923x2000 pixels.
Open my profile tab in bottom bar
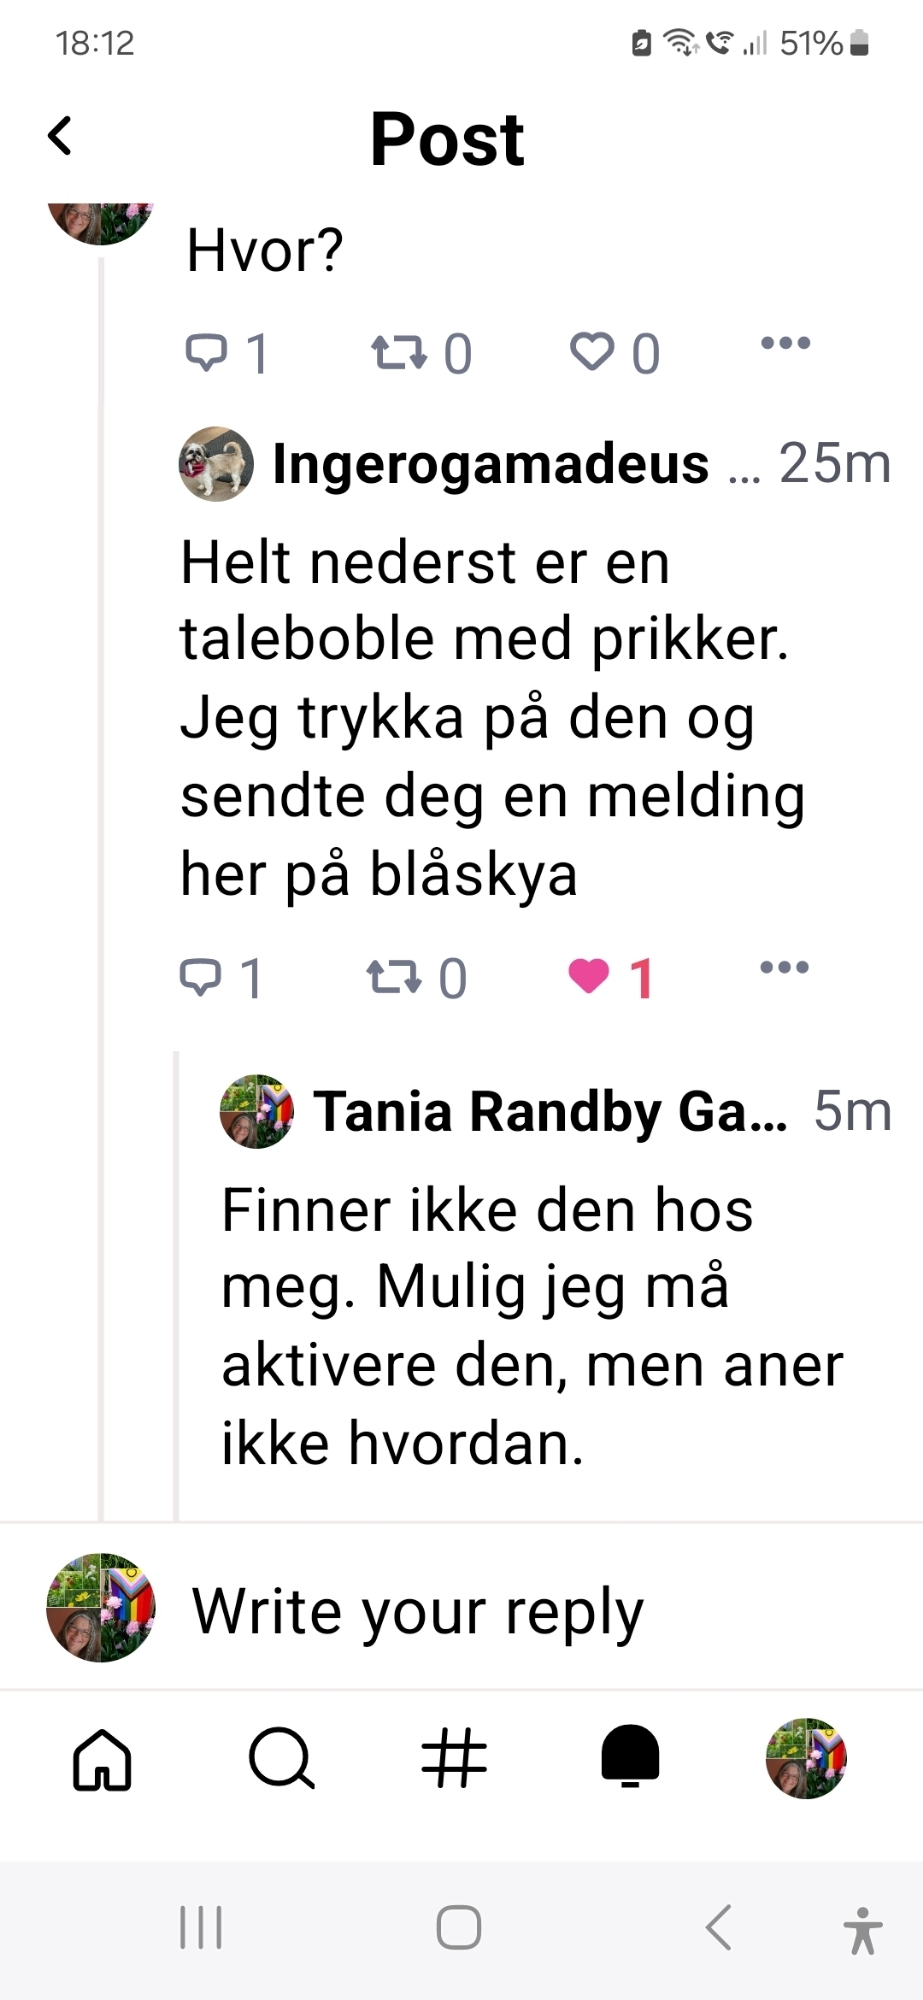tap(806, 1759)
